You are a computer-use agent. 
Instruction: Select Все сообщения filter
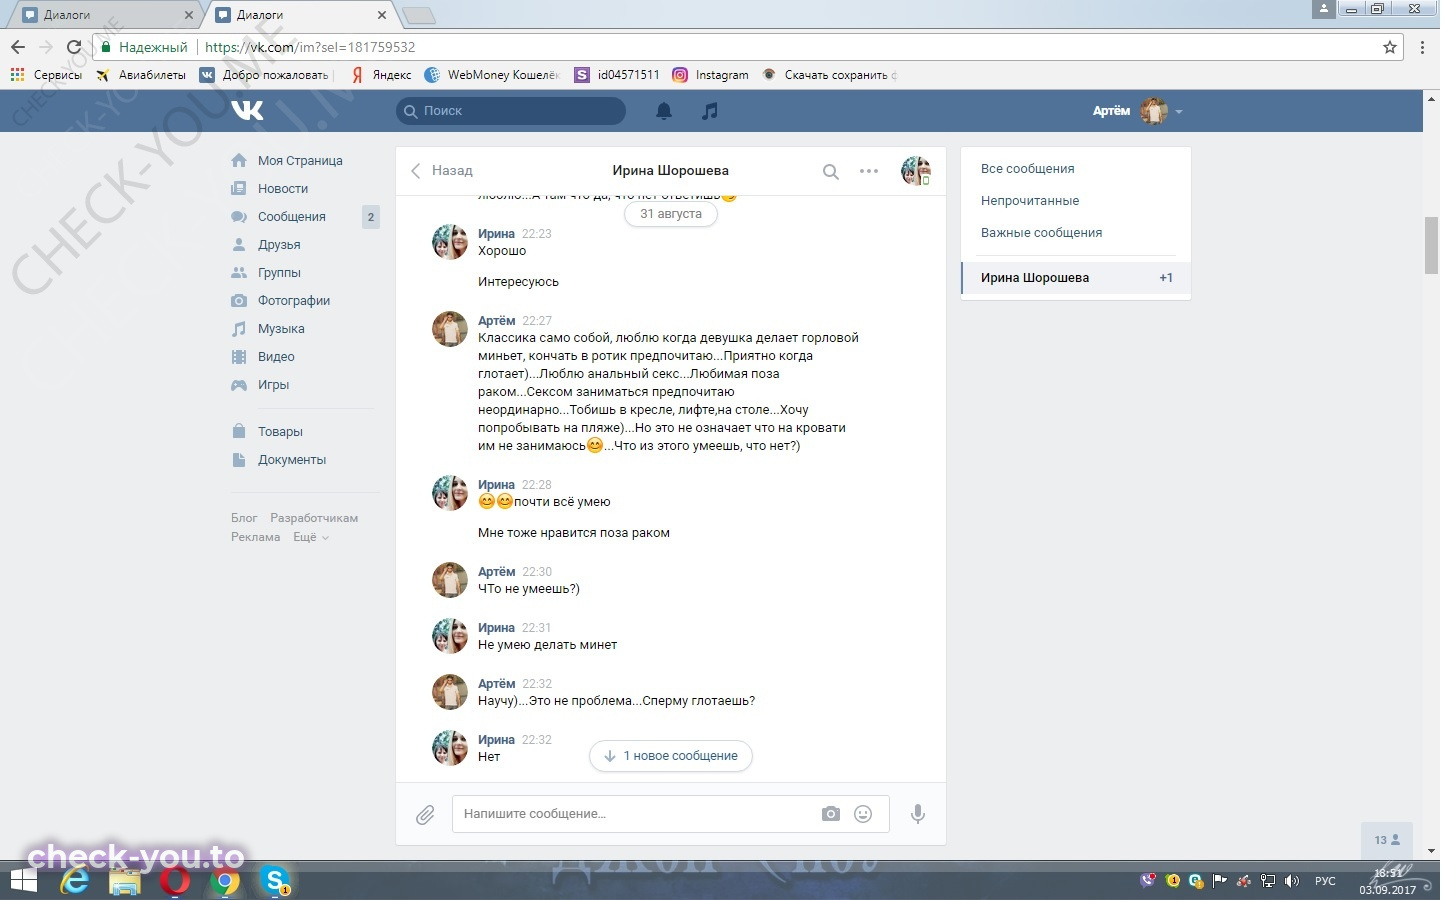click(x=1028, y=169)
